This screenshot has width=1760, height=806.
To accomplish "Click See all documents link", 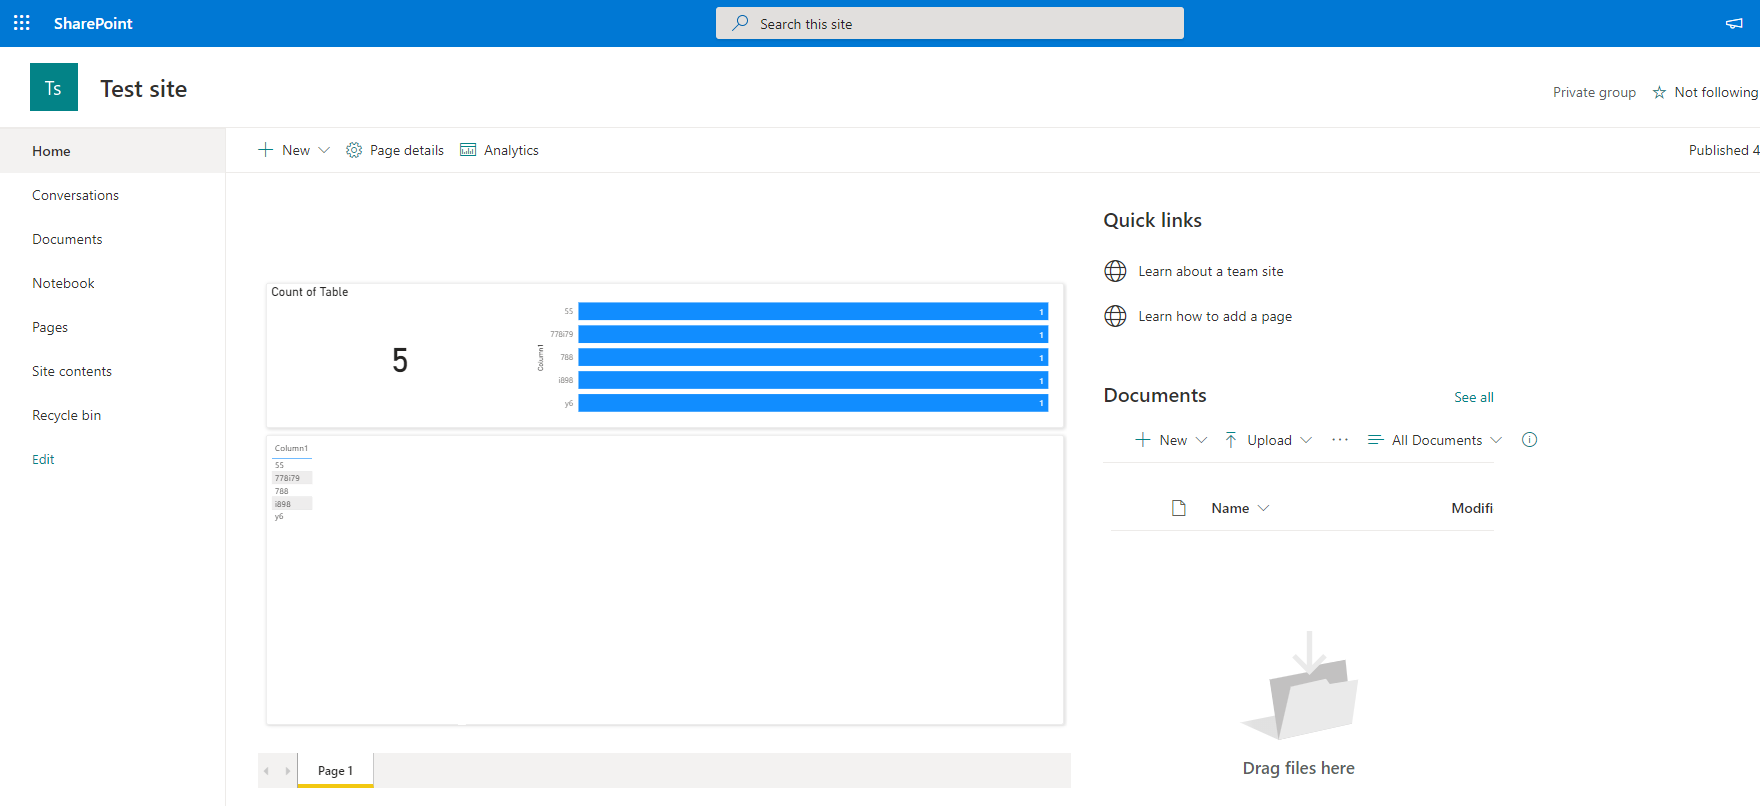I will [1474, 397].
